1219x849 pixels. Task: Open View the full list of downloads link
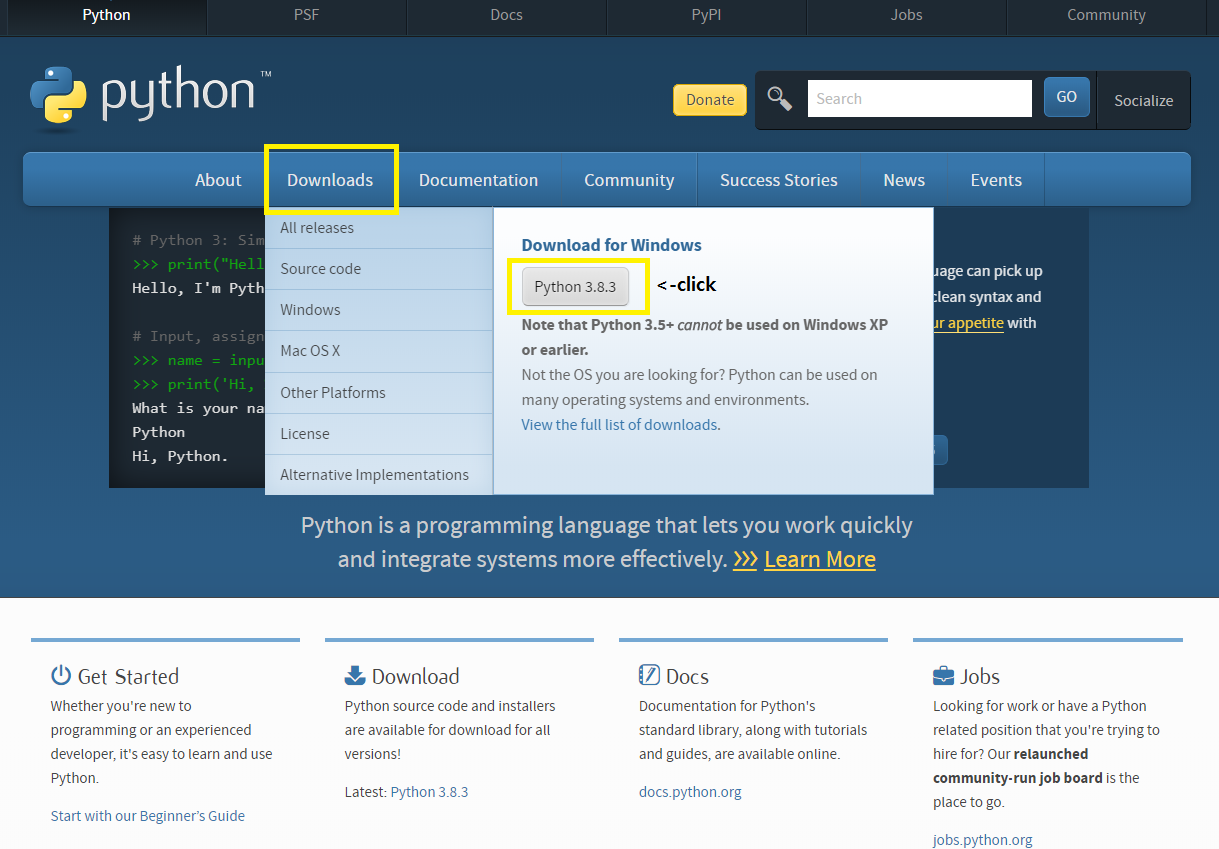(619, 425)
